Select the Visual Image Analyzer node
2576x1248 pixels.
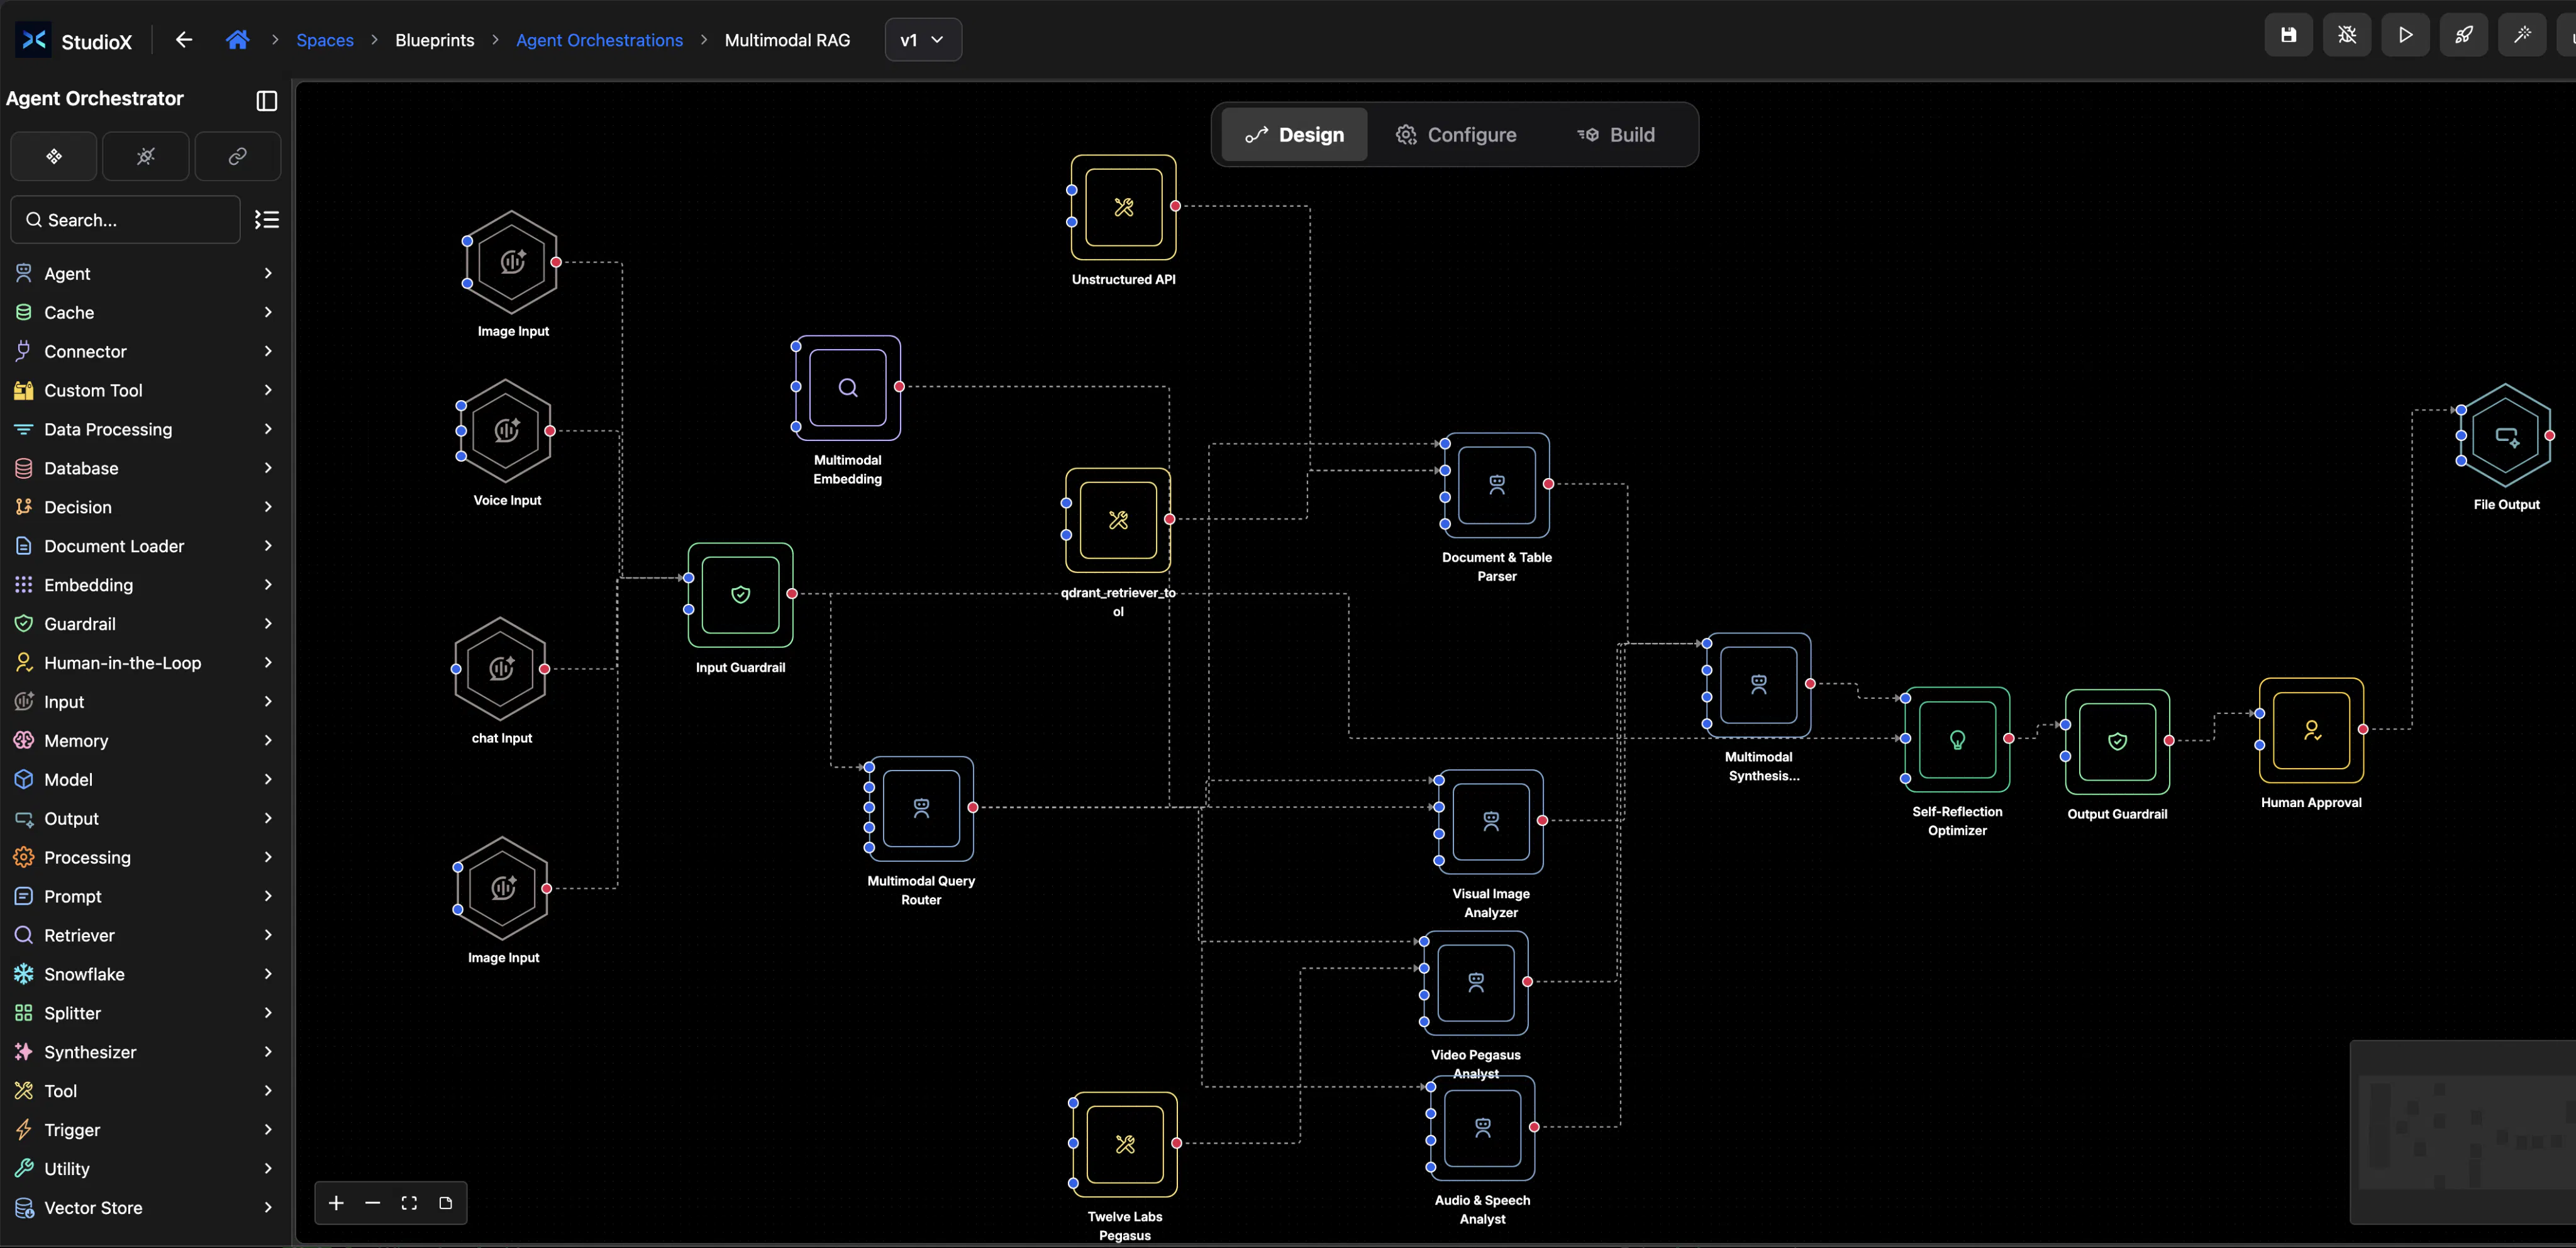[x=1491, y=822]
